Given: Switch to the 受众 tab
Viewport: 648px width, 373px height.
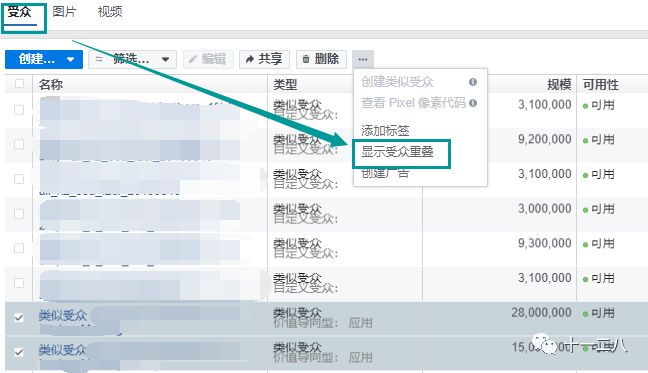Looking at the screenshot, I should click(x=19, y=12).
